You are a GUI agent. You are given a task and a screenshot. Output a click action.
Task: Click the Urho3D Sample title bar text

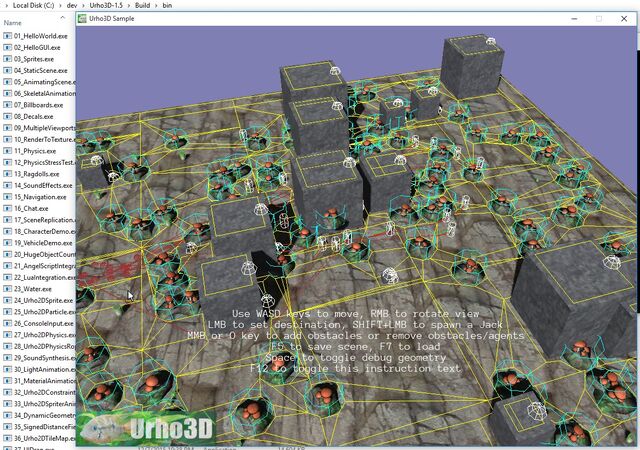point(111,18)
